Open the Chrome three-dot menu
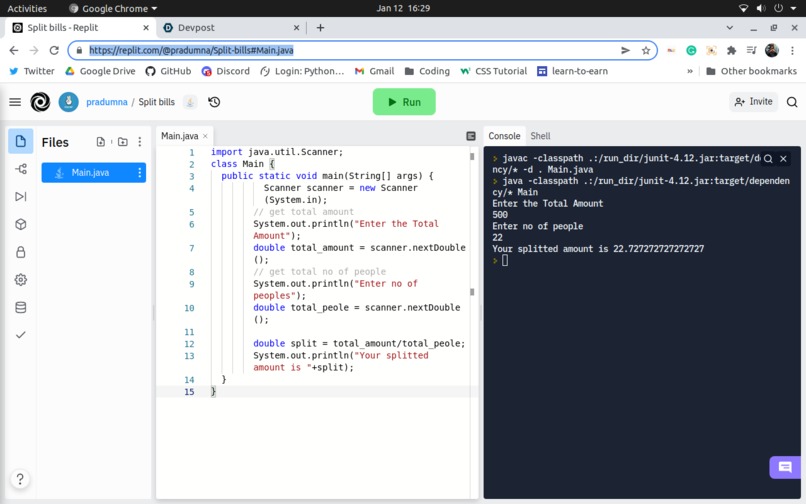This screenshot has height=504, width=806. [x=792, y=50]
